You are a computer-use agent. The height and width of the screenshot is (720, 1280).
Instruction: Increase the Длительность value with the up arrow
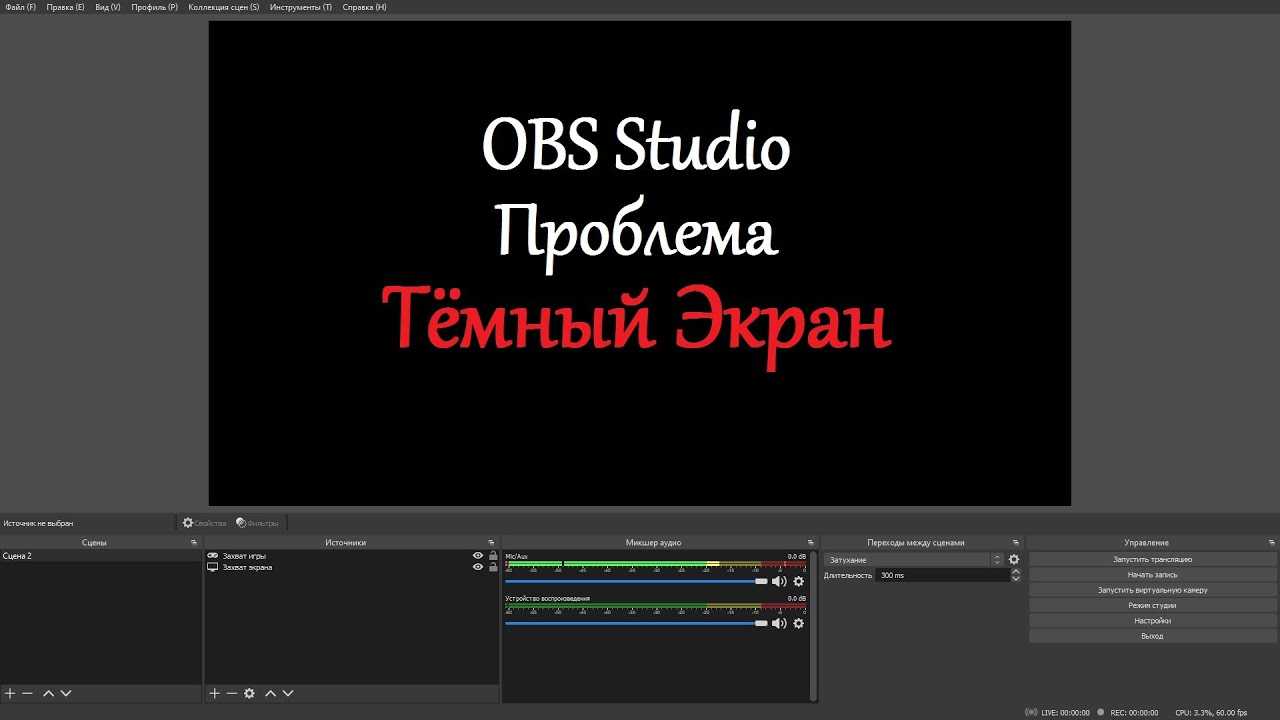pyautogui.click(x=1016, y=572)
